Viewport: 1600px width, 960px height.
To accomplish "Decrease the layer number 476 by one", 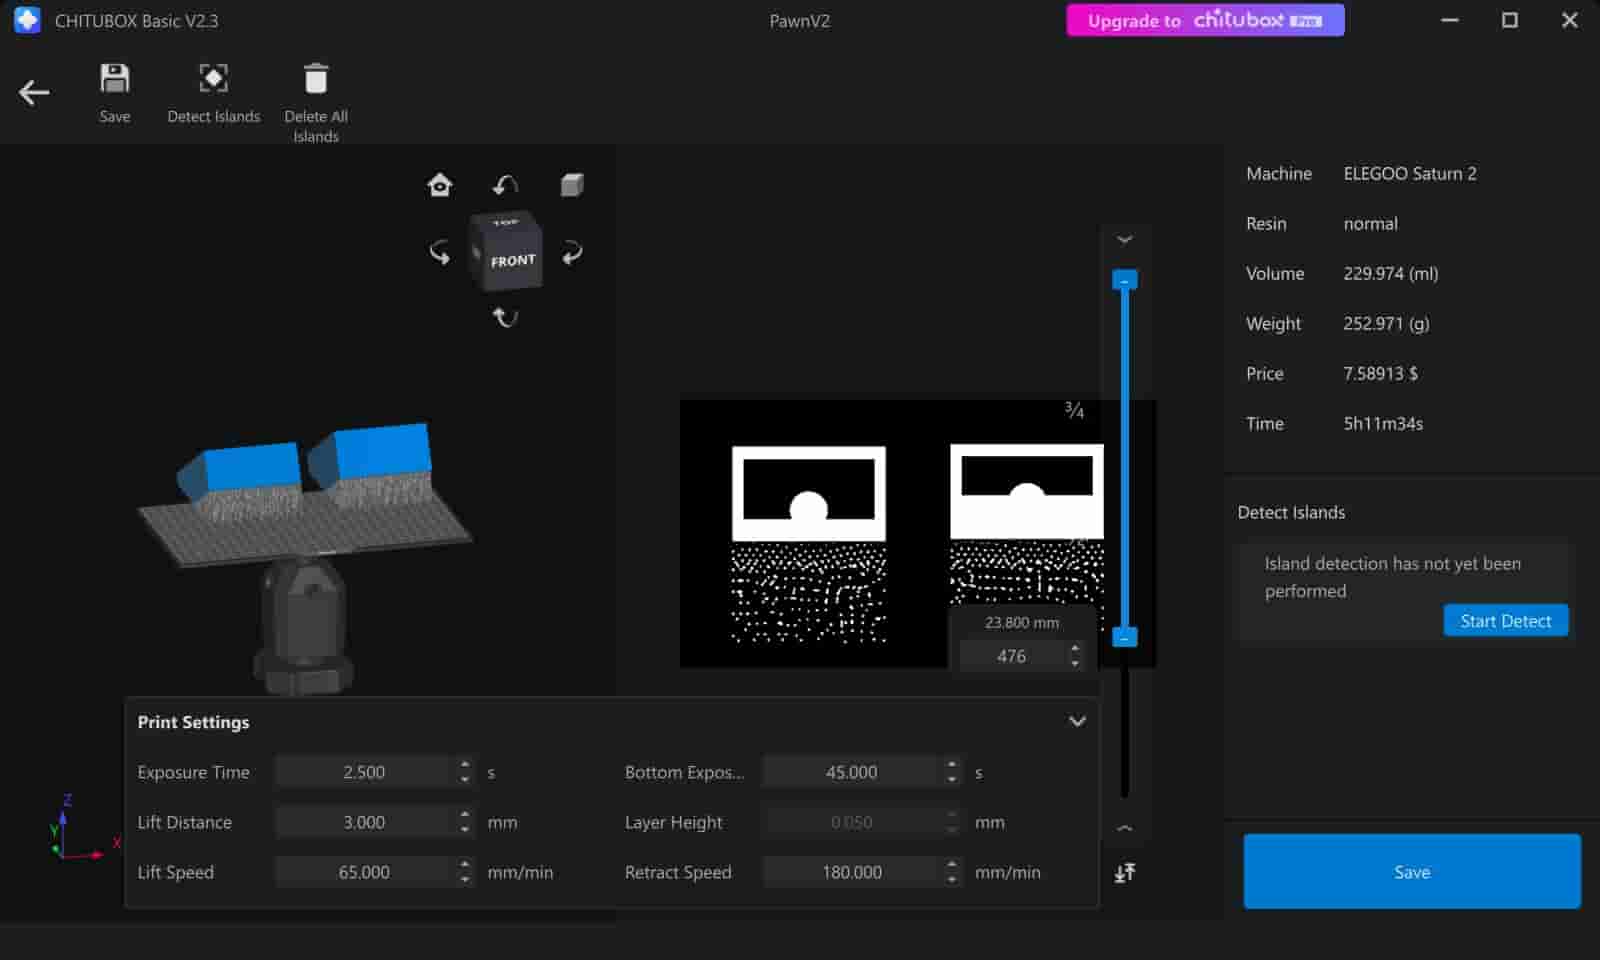I will (1075, 663).
